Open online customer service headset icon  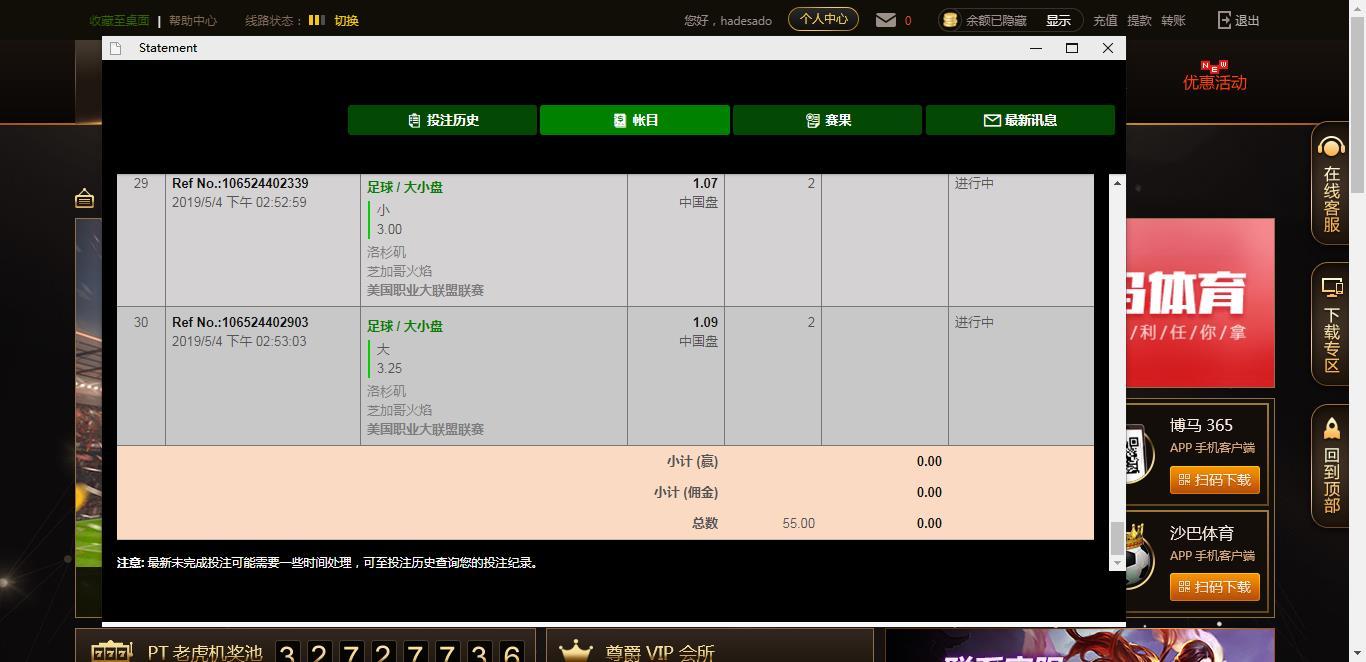point(1331,147)
